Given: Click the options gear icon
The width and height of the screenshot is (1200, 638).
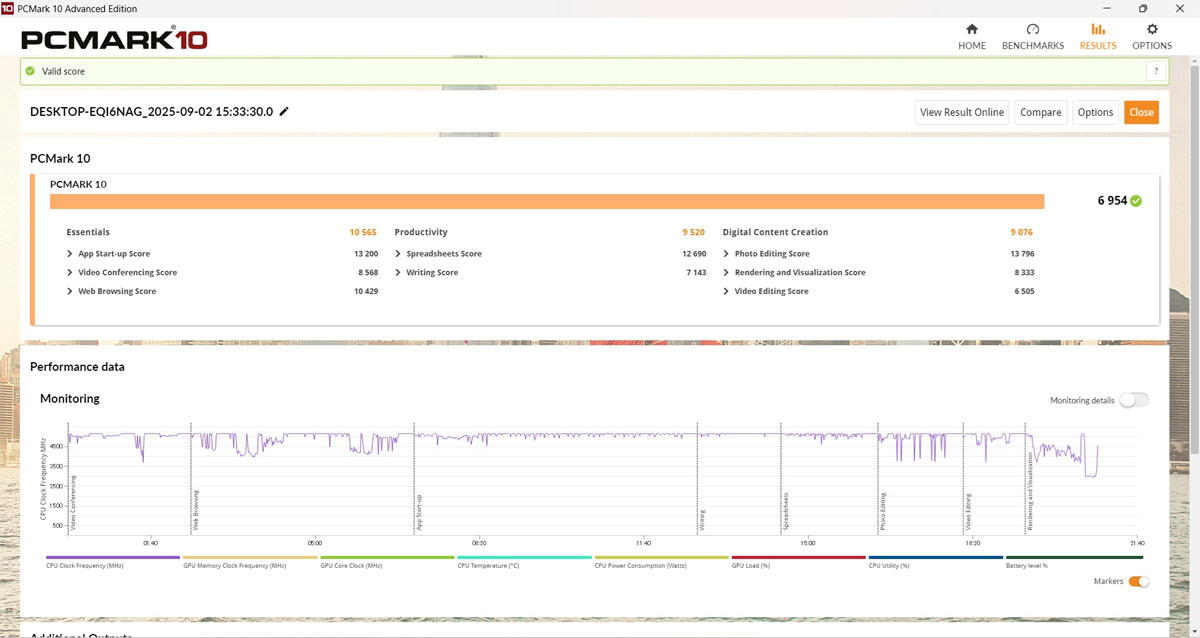Looking at the screenshot, I should pos(1152,29).
